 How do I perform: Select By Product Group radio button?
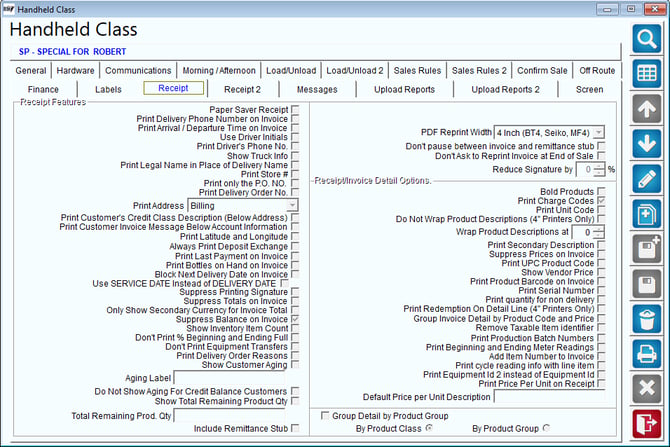click(x=546, y=428)
